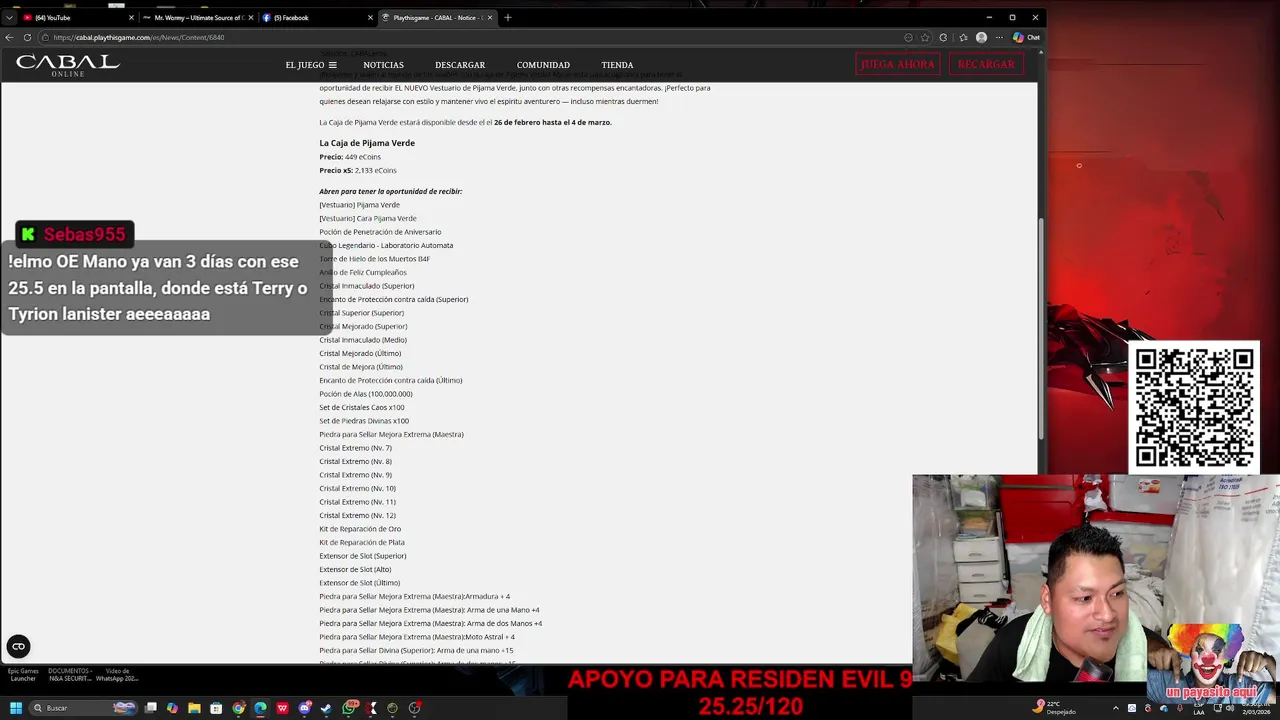
Task: Open File Explorer from taskbar
Action: 195,708
